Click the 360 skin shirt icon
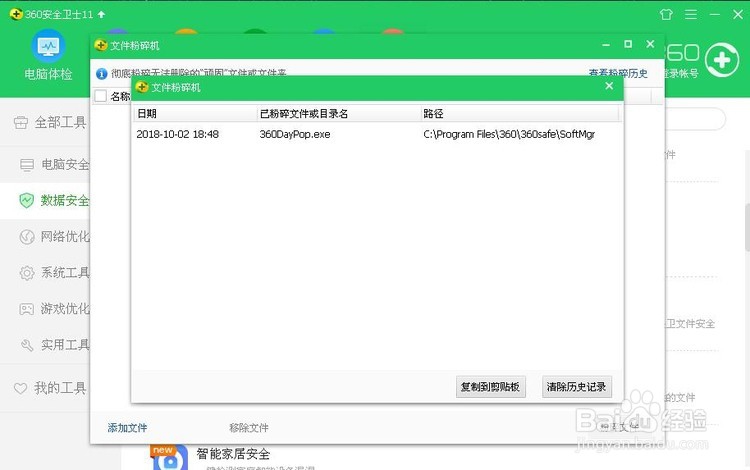 click(666, 14)
